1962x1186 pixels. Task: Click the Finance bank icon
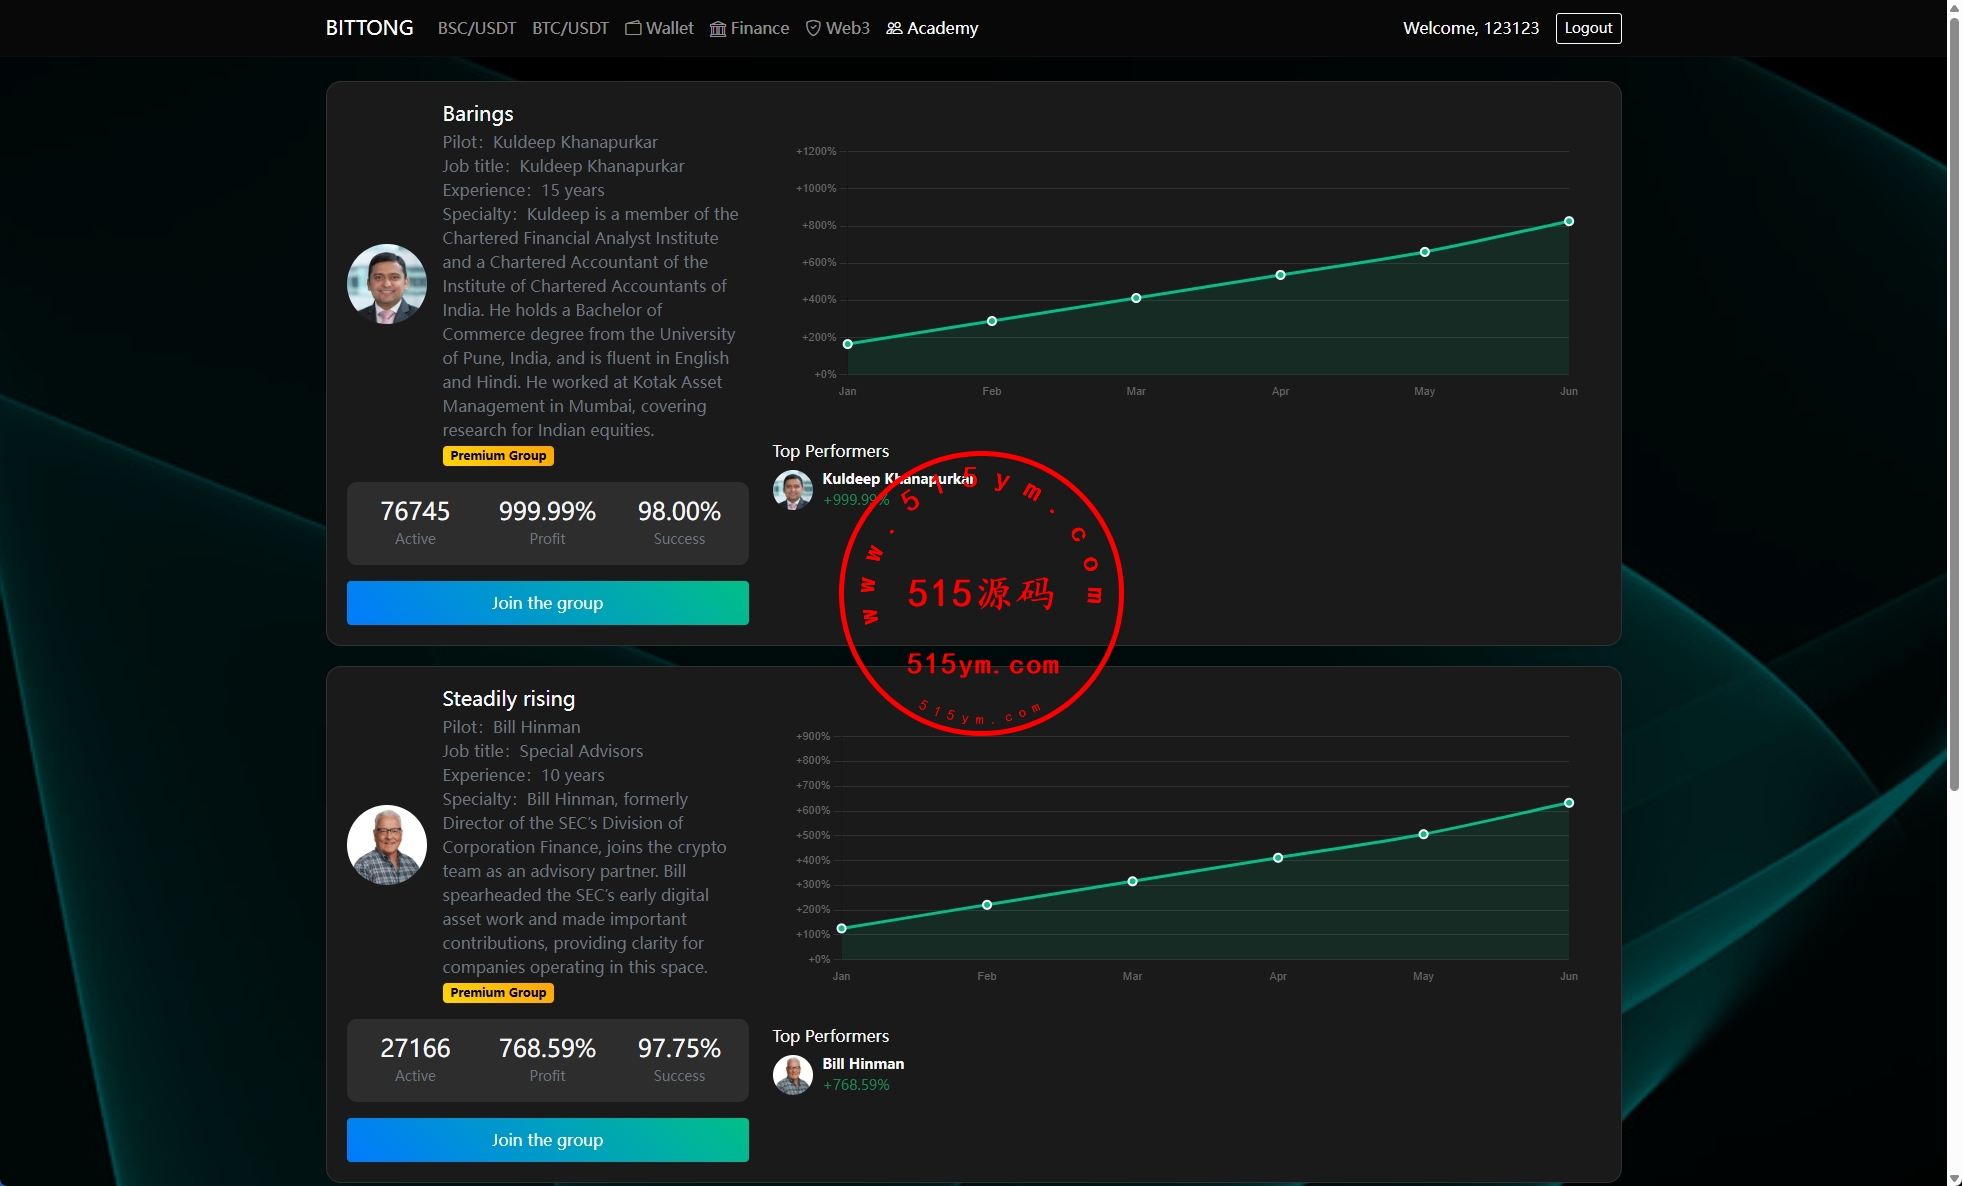click(x=718, y=28)
